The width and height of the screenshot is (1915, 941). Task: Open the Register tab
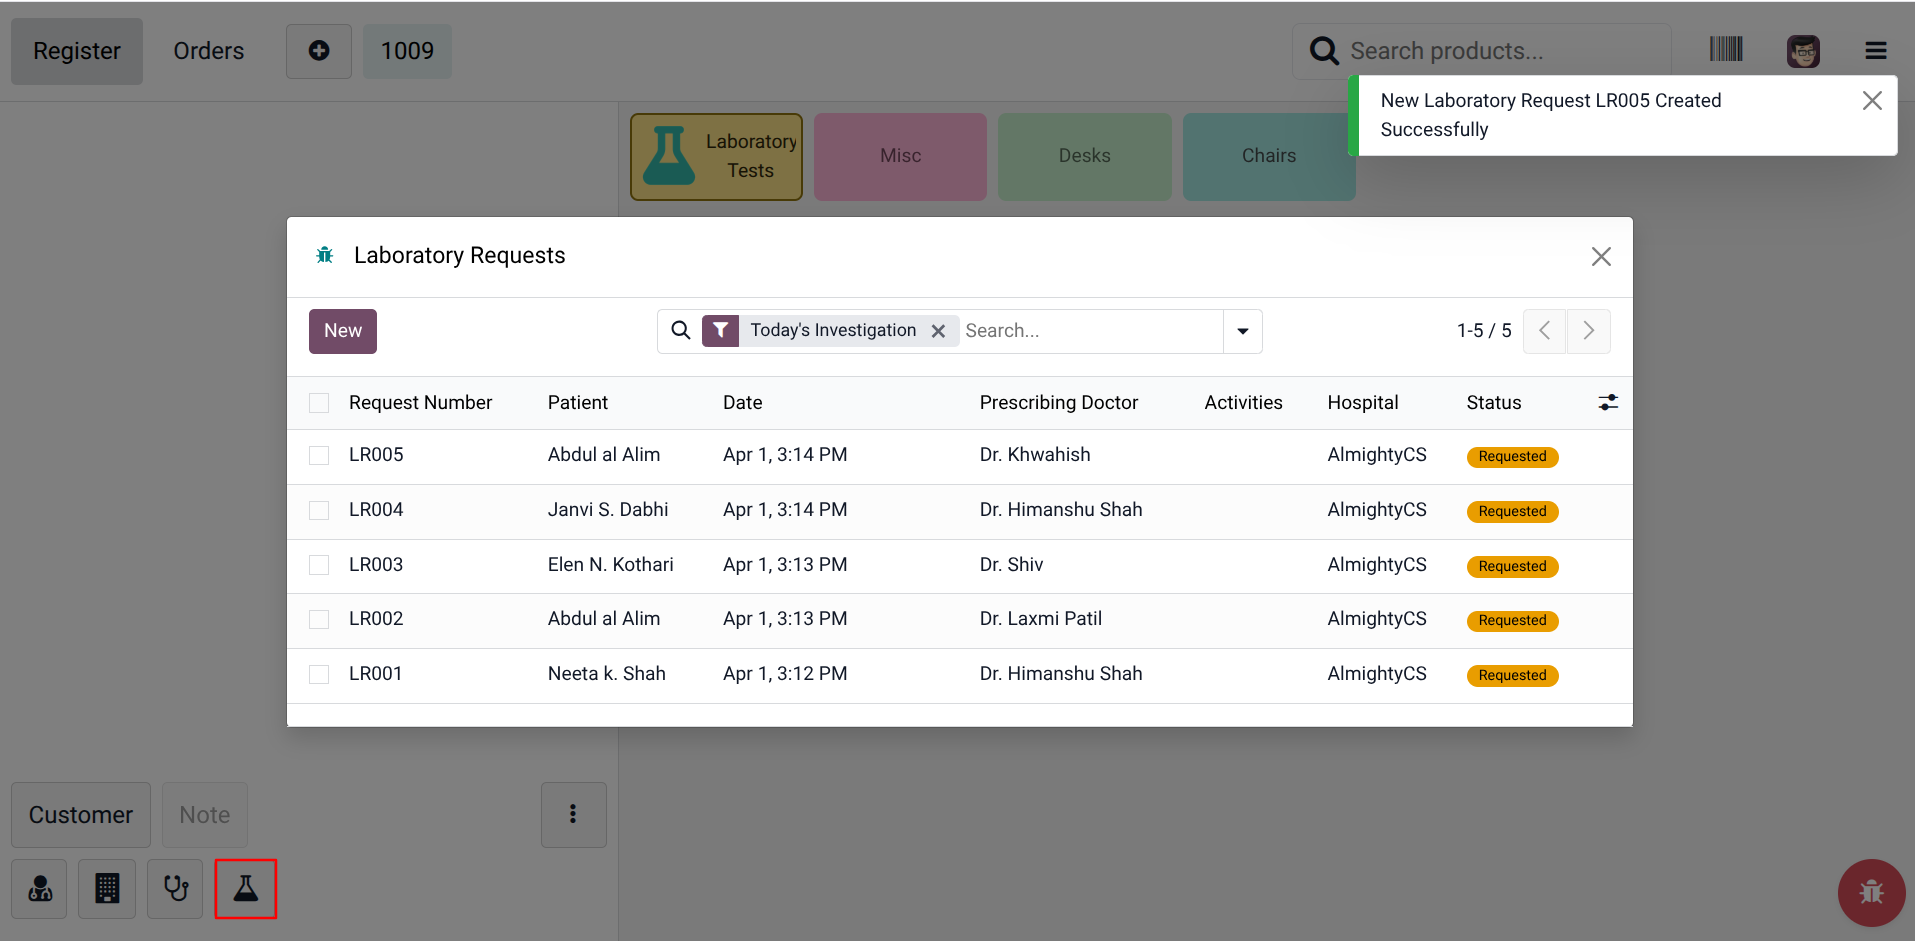pos(77,51)
